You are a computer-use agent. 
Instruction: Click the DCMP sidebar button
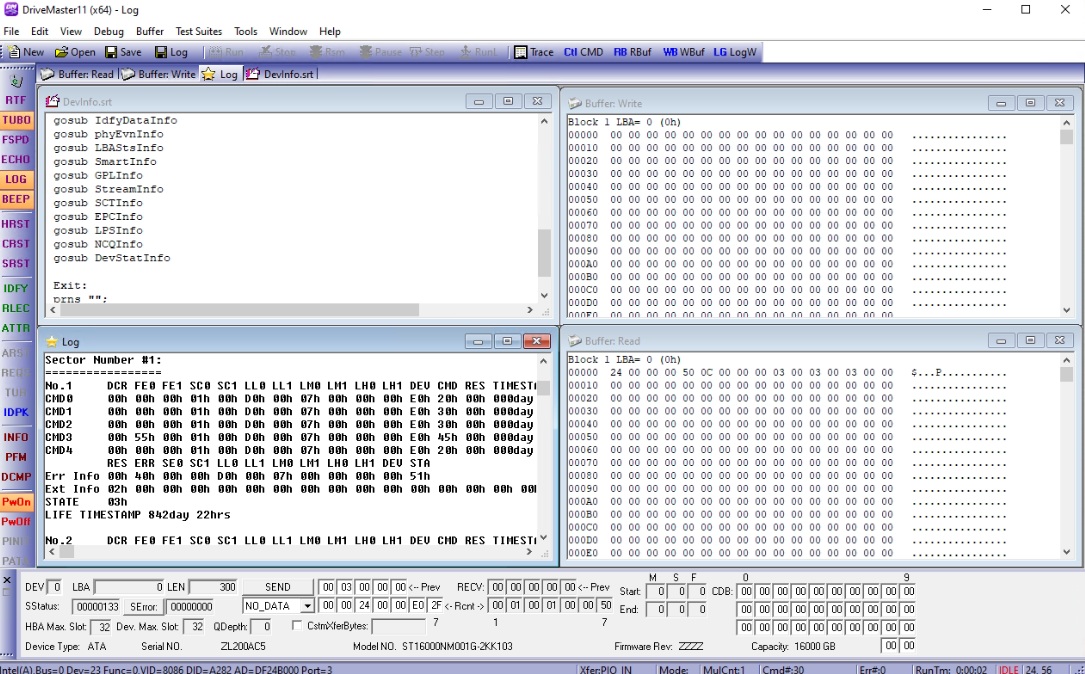click(x=16, y=477)
